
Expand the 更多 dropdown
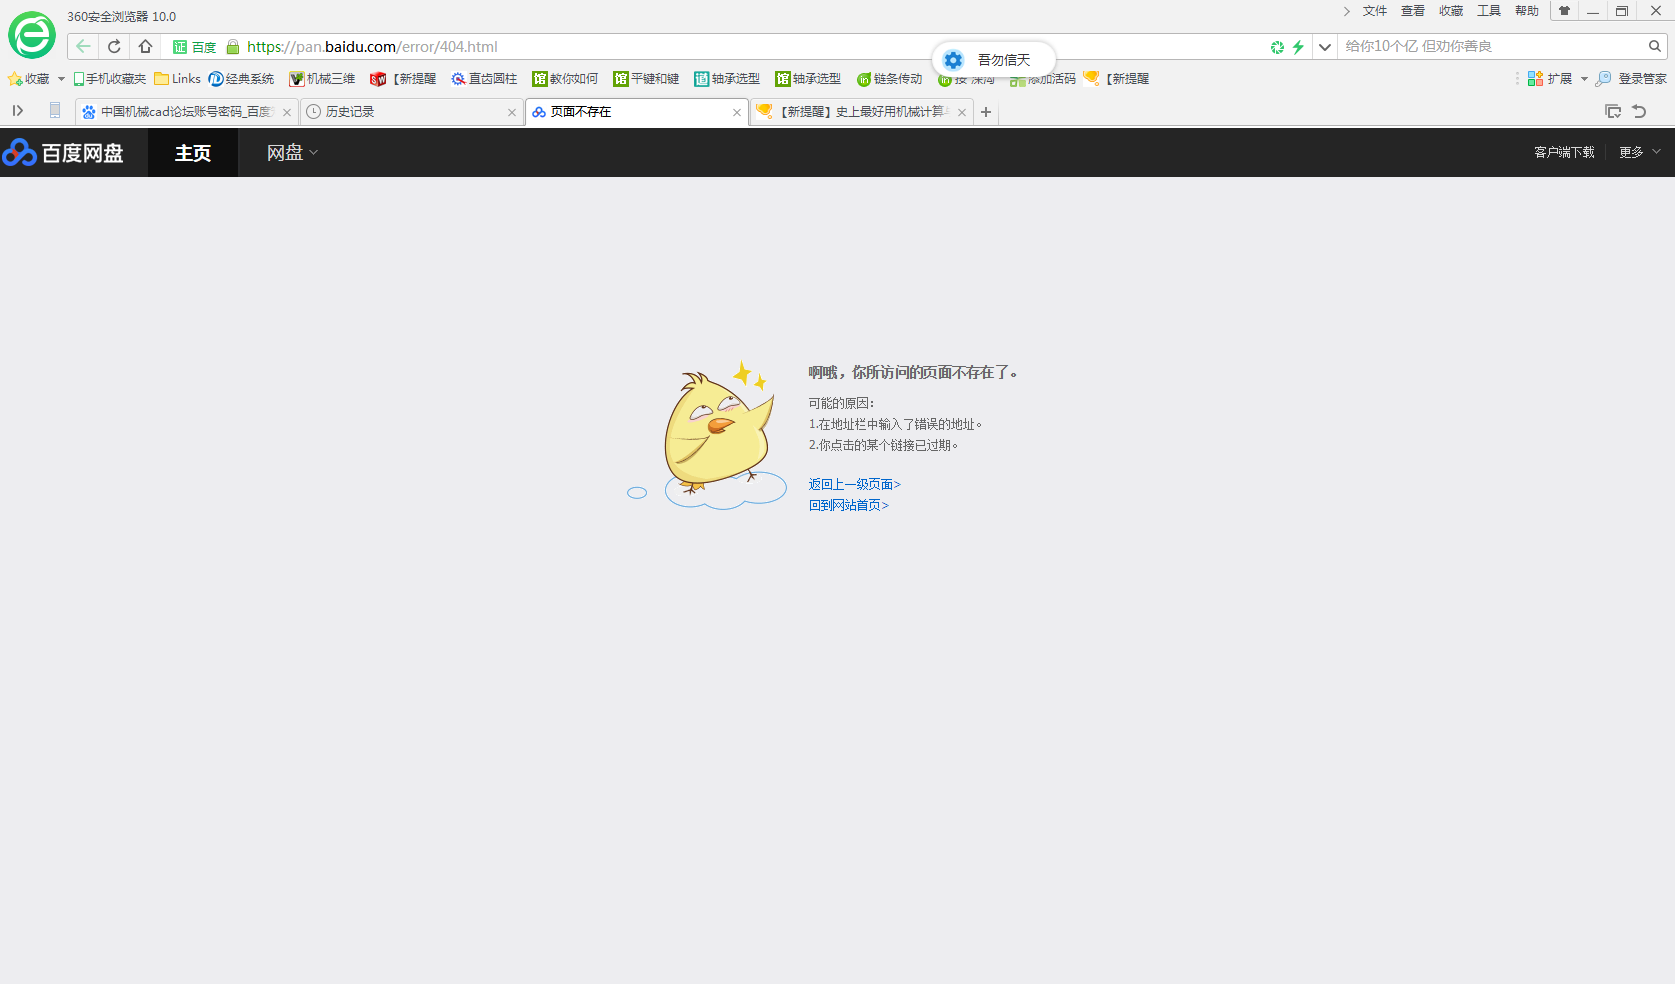pos(1640,152)
